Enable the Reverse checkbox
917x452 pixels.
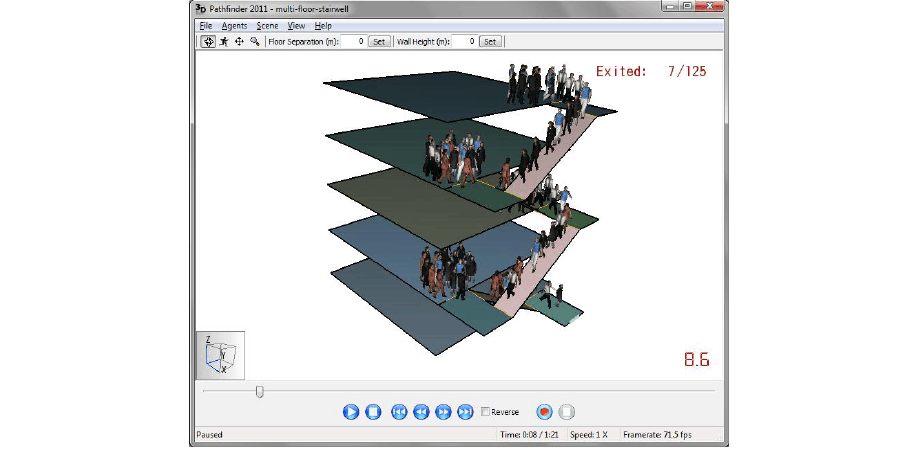[486, 412]
